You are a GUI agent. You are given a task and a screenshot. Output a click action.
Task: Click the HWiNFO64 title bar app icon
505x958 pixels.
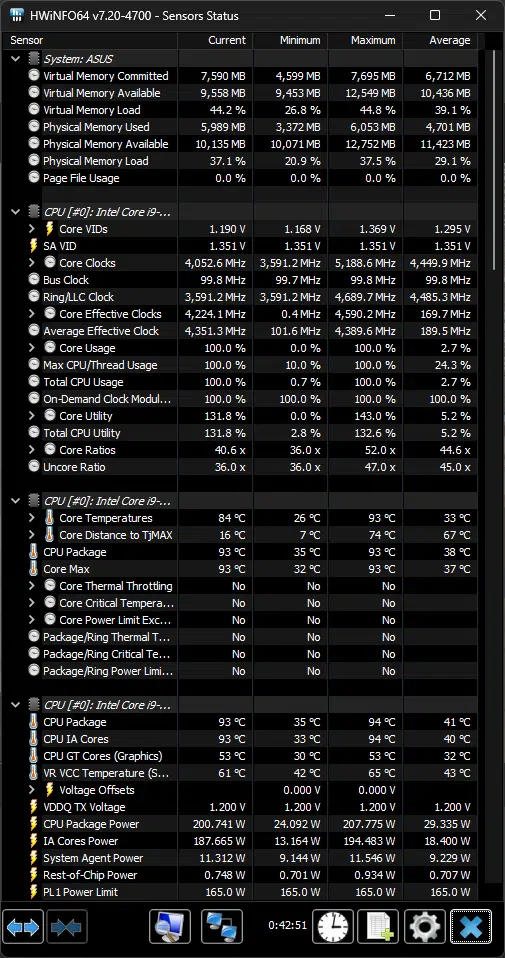click(x=18, y=15)
